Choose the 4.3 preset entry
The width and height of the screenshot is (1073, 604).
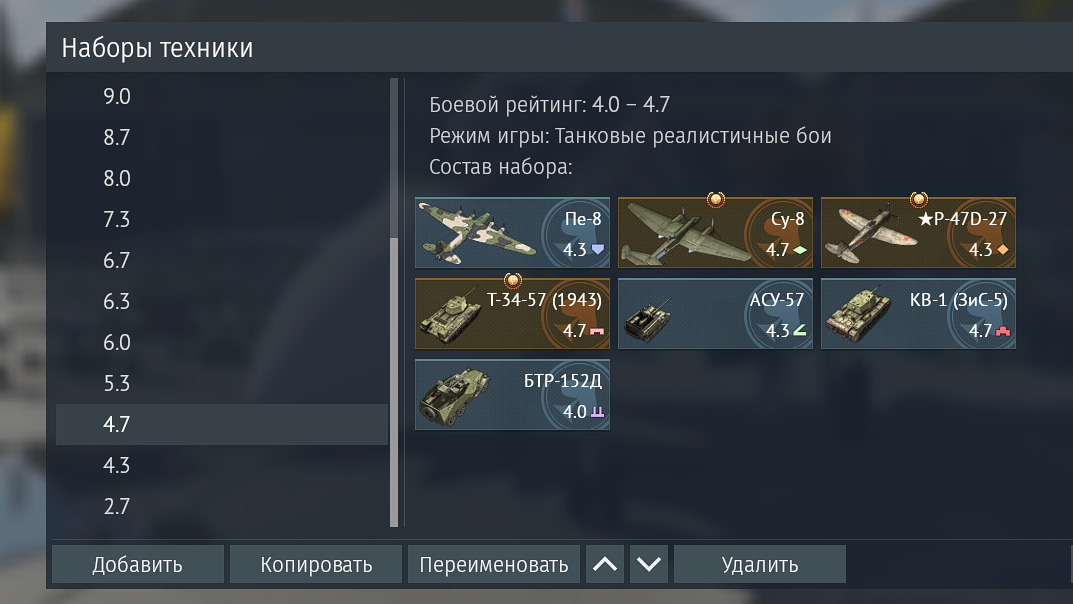[x=222, y=466]
